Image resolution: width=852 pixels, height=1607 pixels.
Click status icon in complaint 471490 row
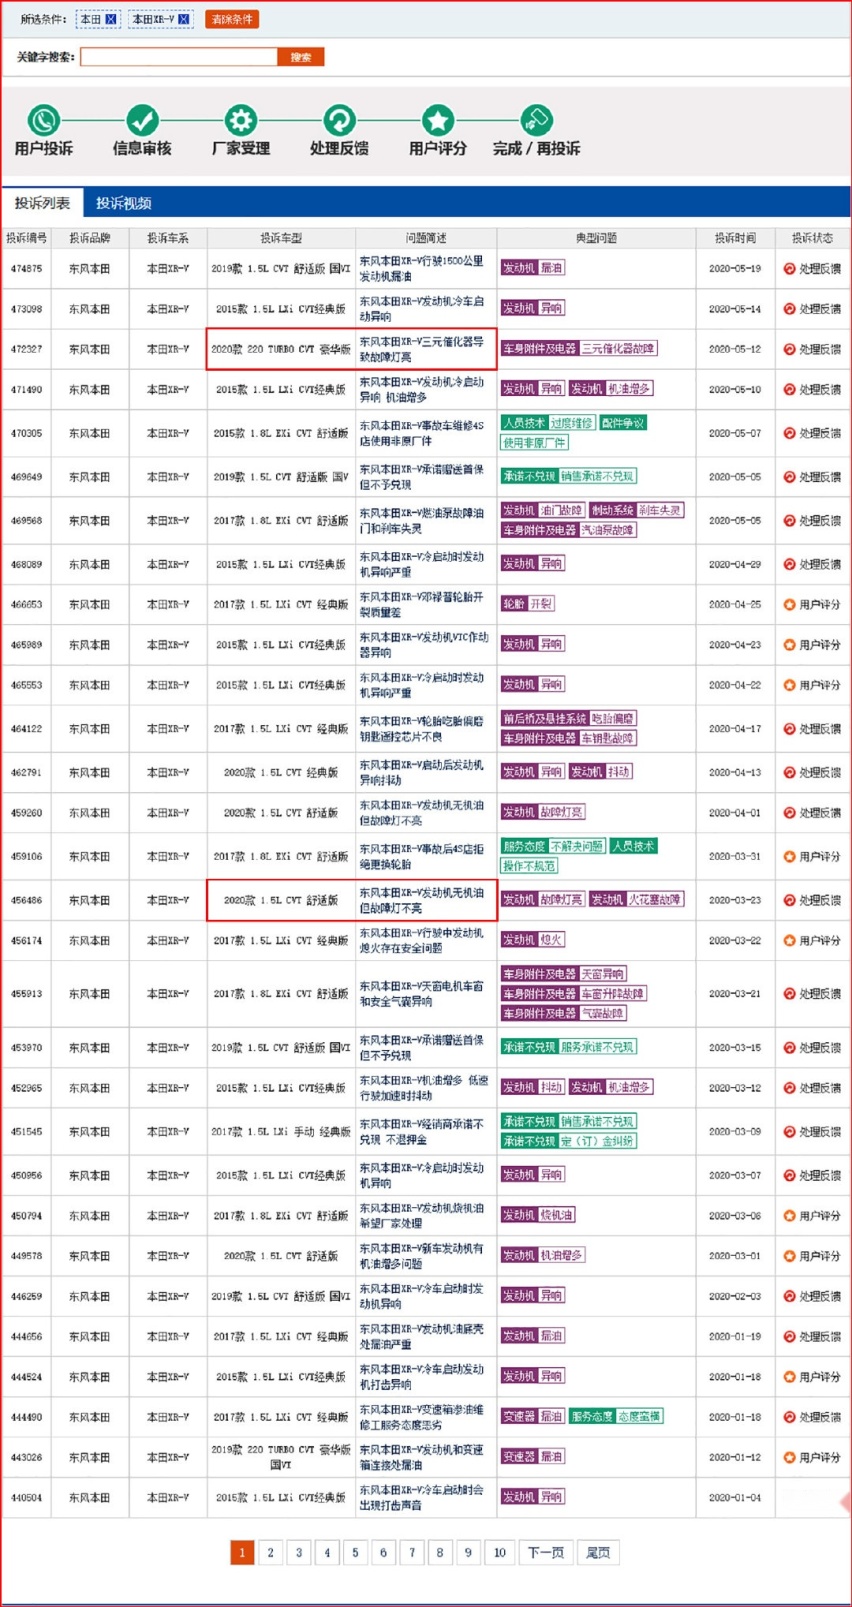[789, 390]
